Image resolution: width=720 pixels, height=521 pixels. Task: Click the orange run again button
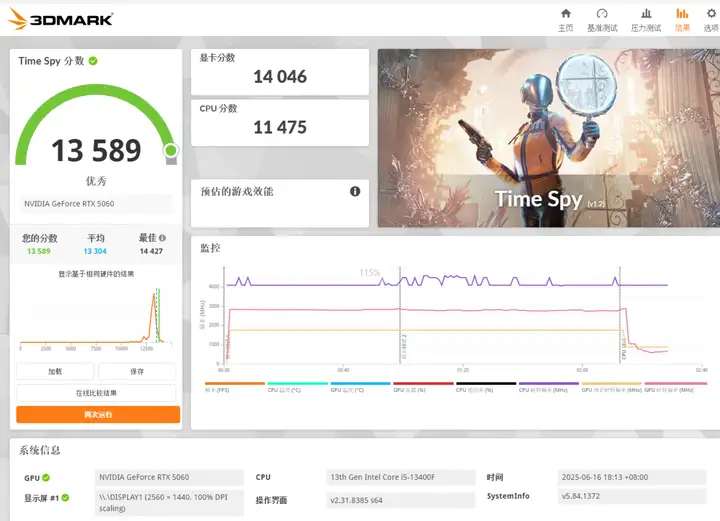point(98,415)
